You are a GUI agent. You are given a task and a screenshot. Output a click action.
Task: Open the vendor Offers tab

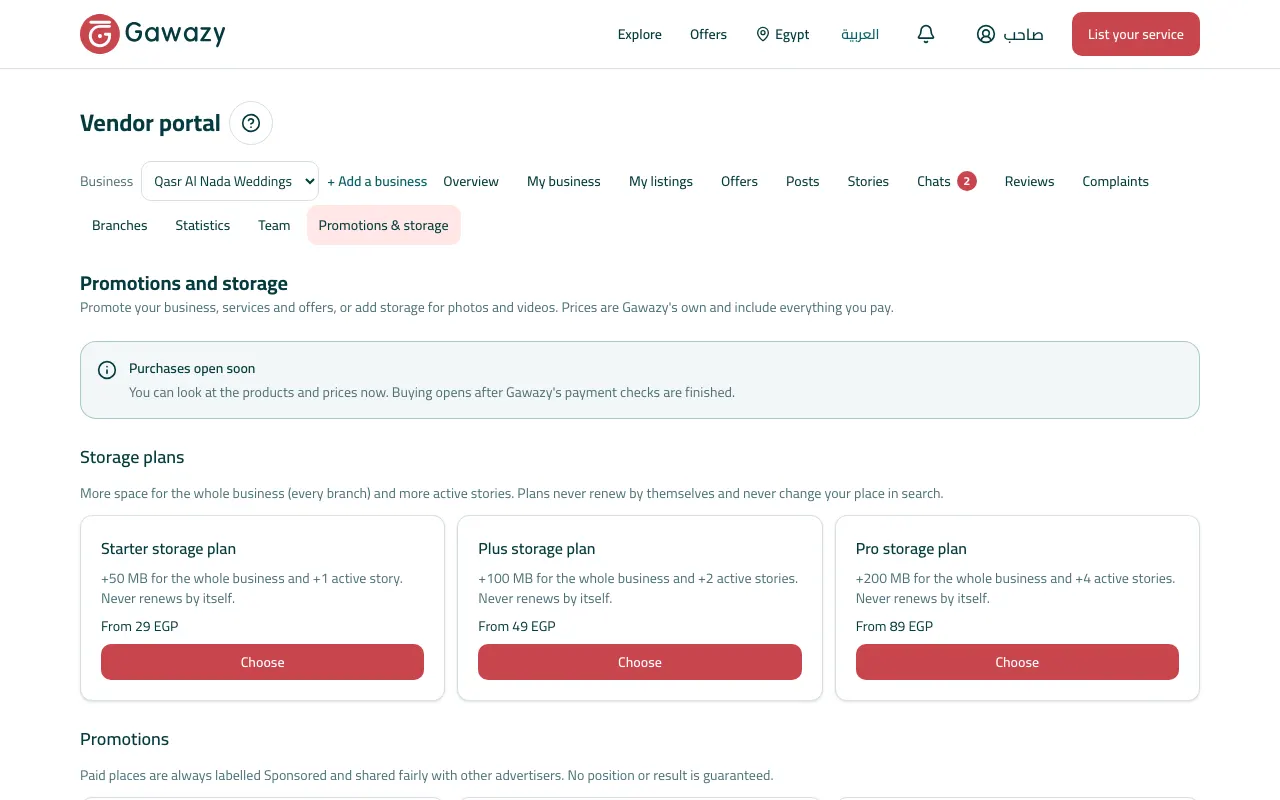739,181
